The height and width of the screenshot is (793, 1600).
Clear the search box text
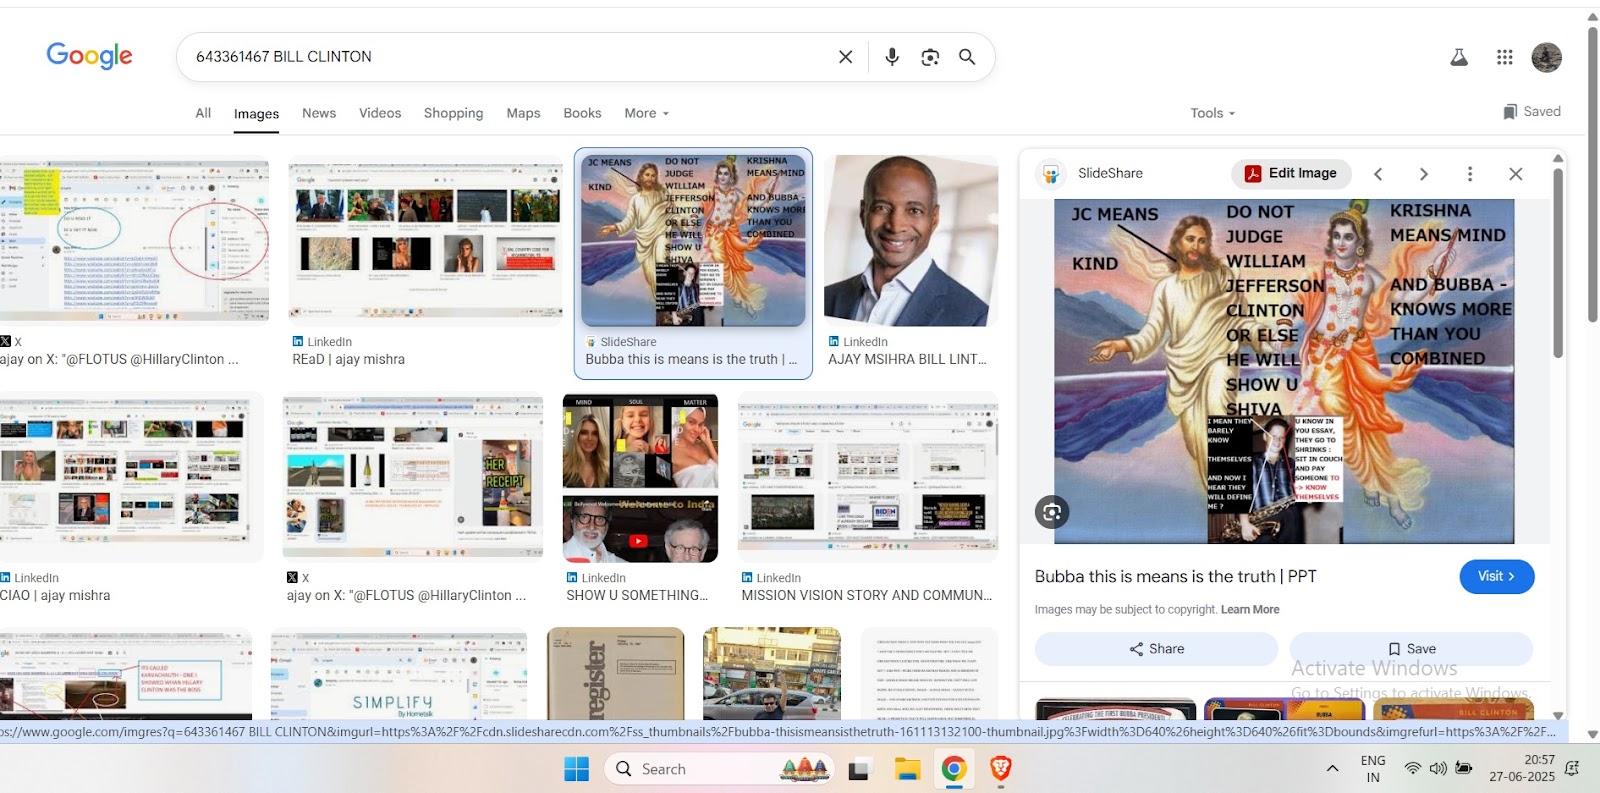(x=845, y=57)
